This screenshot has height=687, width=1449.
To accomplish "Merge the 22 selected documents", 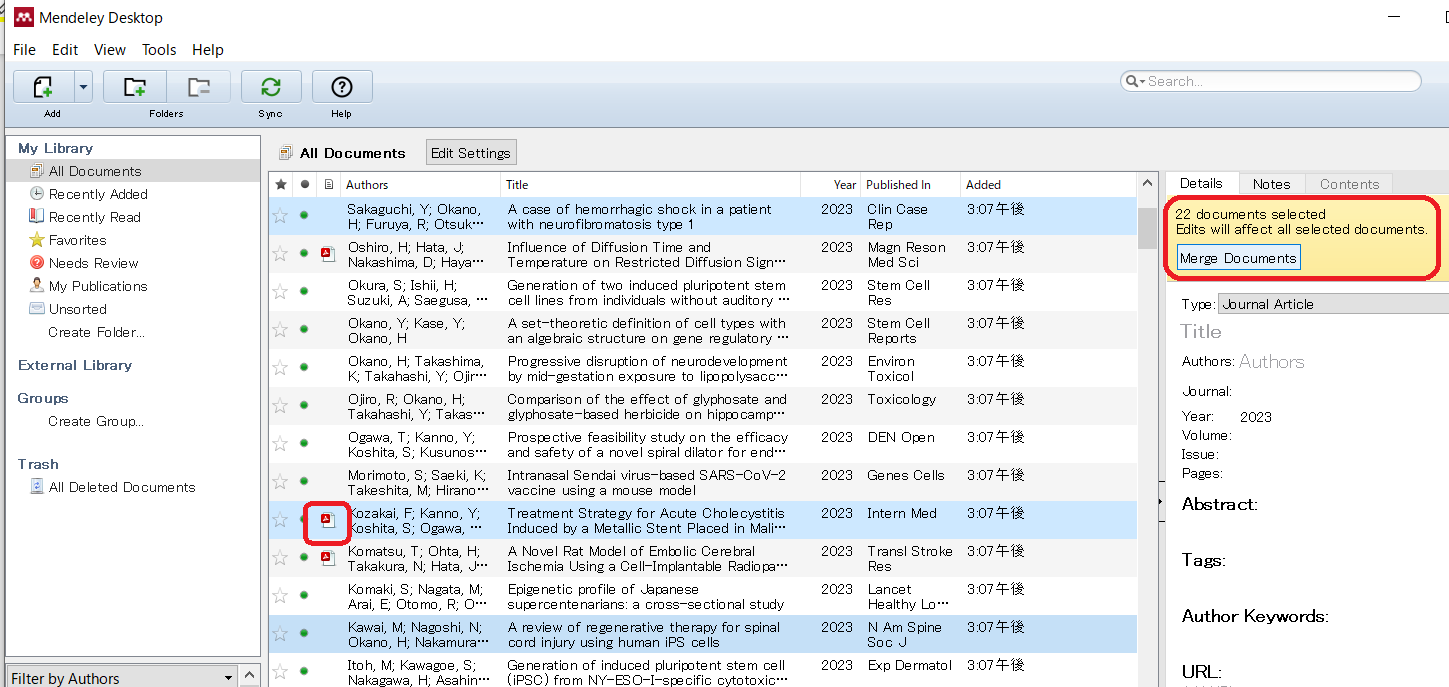I will click(x=1238, y=257).
